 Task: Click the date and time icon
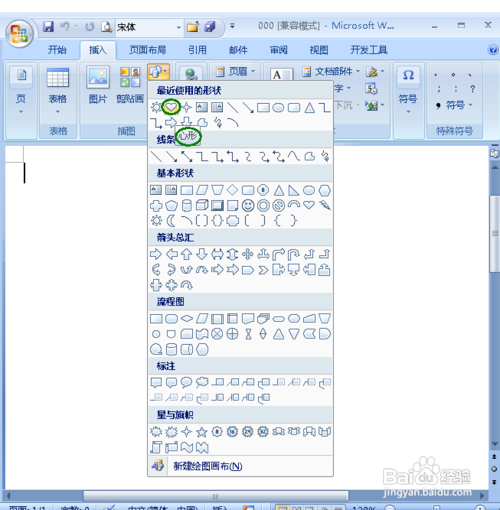[371, 89]
